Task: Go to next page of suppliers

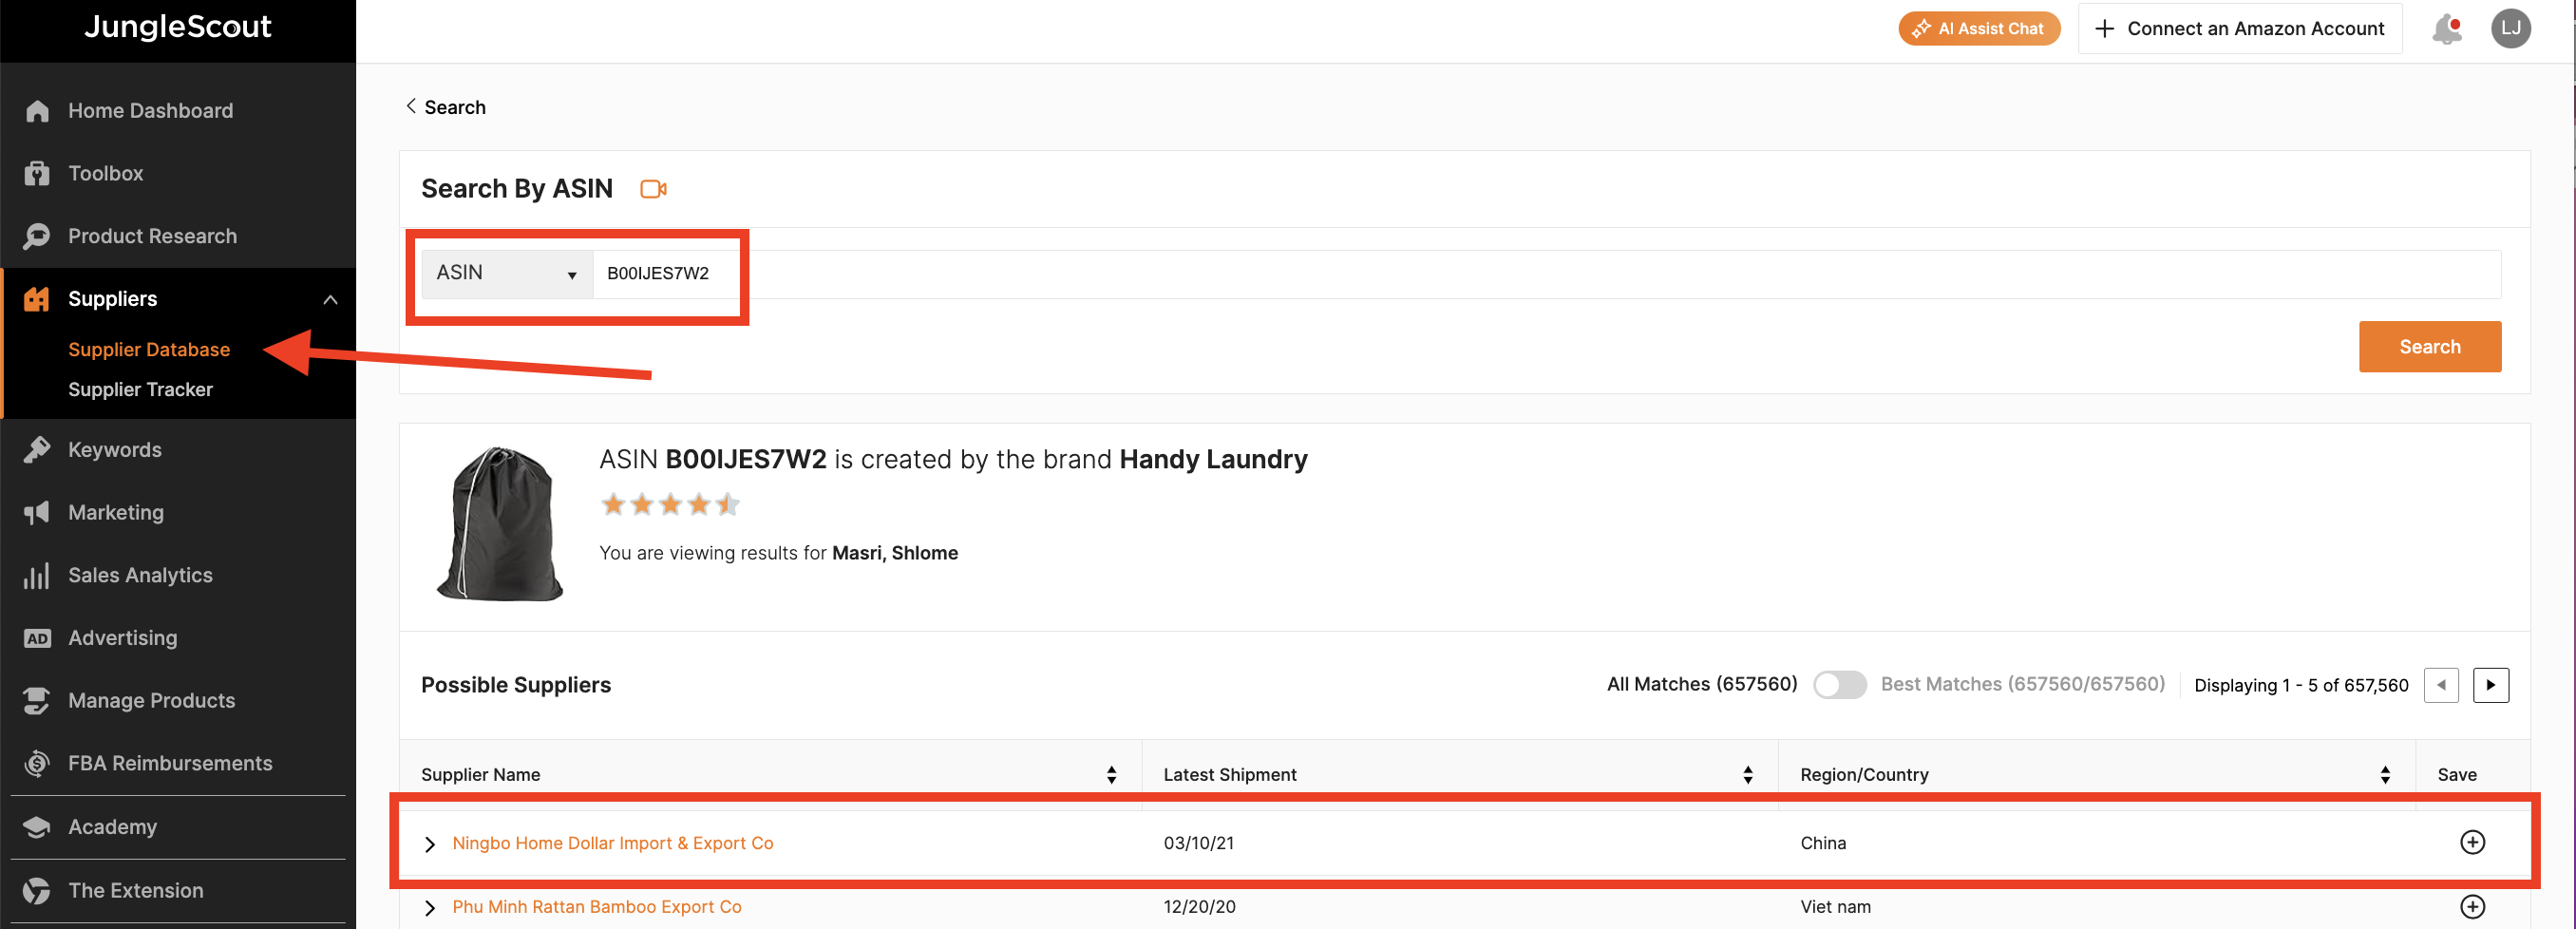Action: (x=2490, y=685)
